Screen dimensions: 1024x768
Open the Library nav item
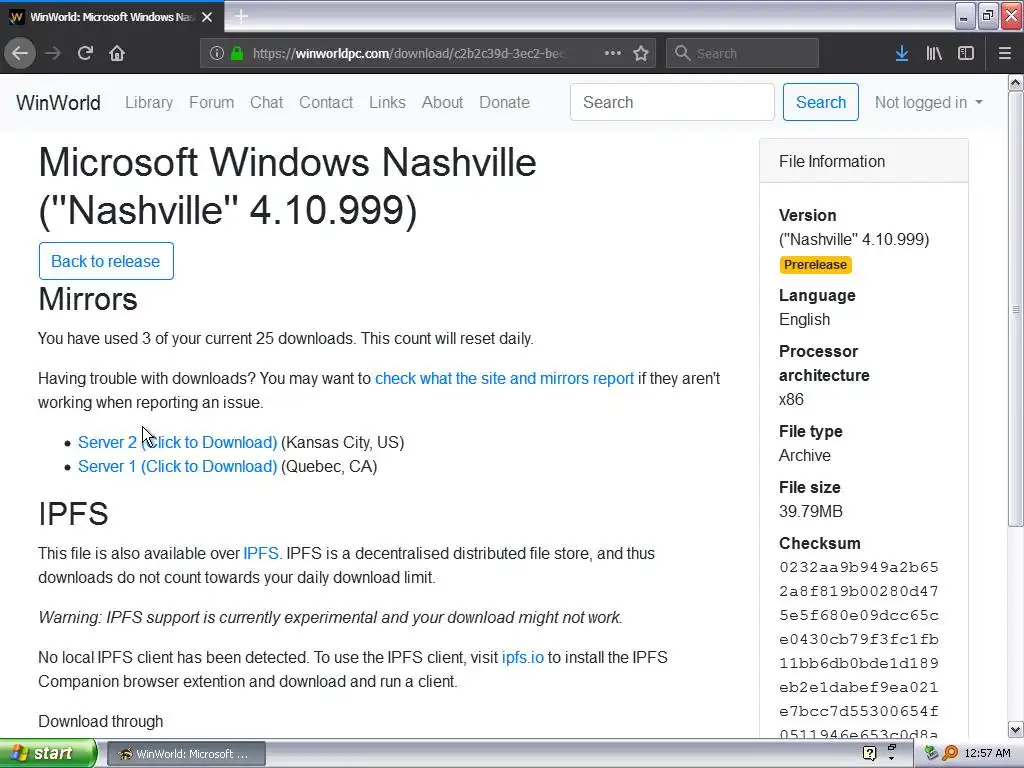pos(149,103)
